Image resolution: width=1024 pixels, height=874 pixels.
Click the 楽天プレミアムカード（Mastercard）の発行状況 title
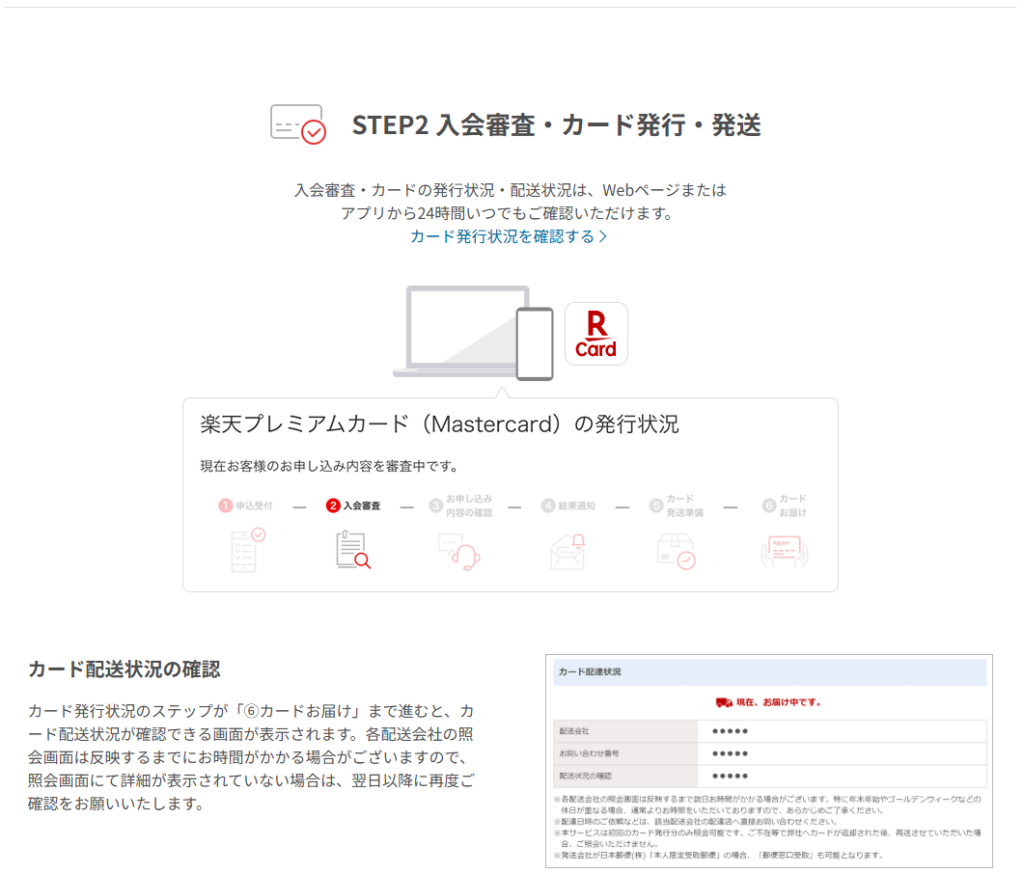pyautogui.click(x=439, y=424)
